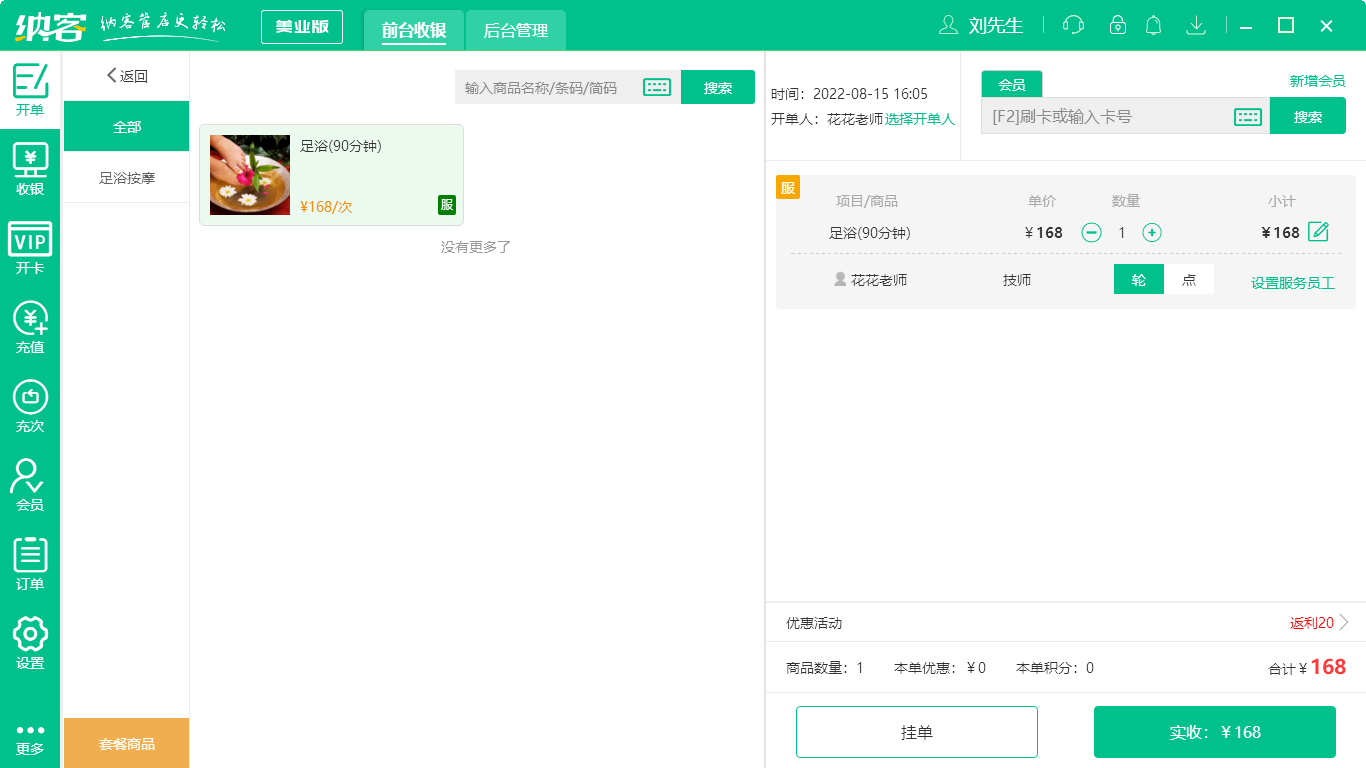This screenshot has width=1366, height=768.
Task: Switch to the 后台管理 tab
Action: [x=517, y=30]
